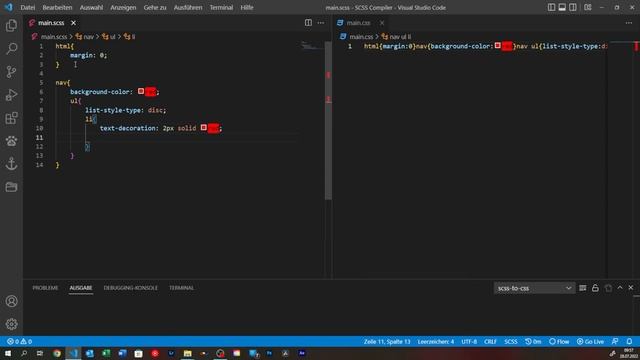The width and height of the screenshot is (640, 360).
Task: Click Go Live in status bar
Action: pos(590,342)
